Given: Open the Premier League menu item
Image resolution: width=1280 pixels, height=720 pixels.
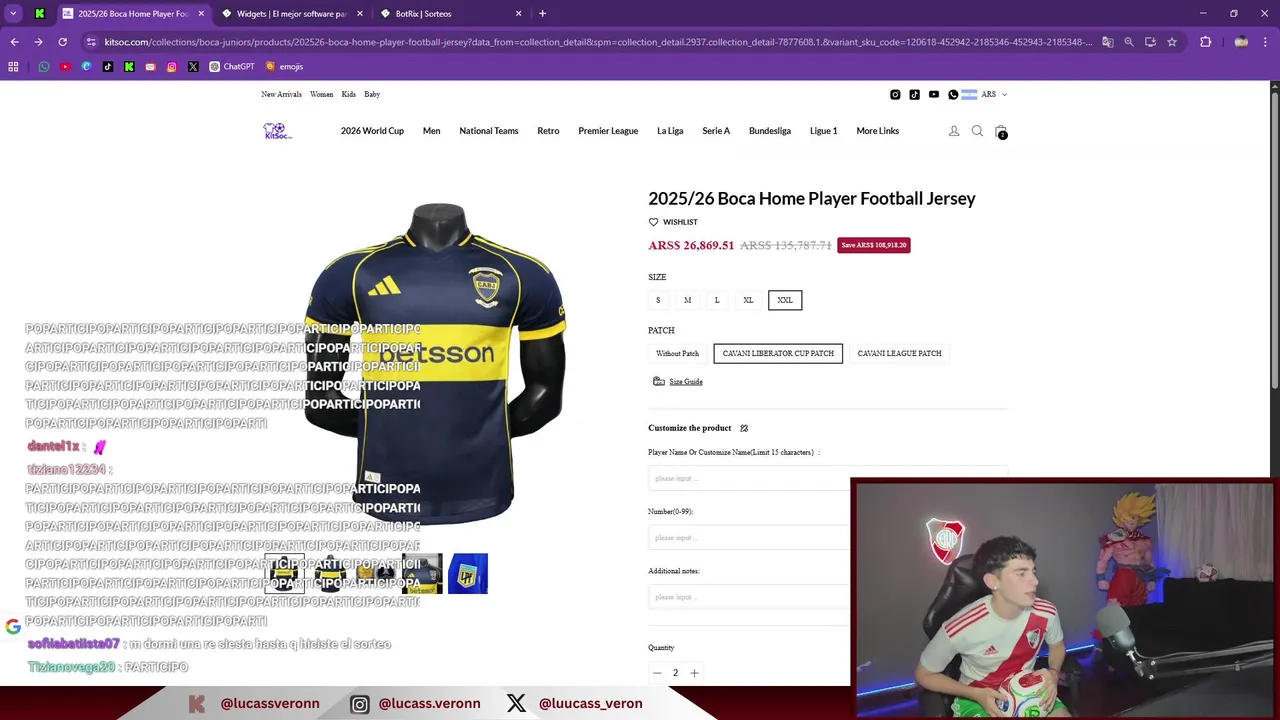Looking at the screenshot, I should [x=608, y=131].
